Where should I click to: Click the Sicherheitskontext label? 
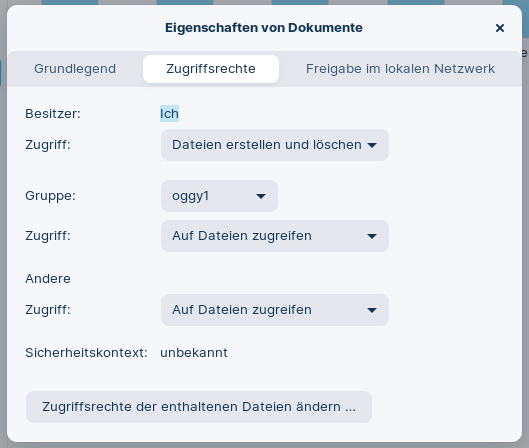(x=86, y=353)
